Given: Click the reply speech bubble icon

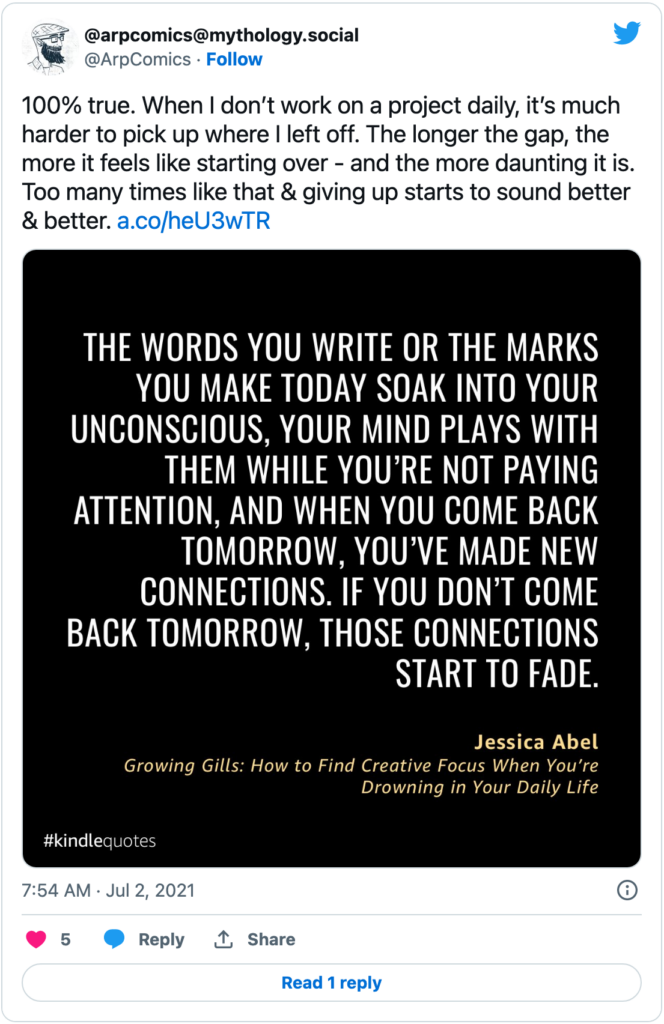Looking at the screenshot, I should (x=115, y=939).
